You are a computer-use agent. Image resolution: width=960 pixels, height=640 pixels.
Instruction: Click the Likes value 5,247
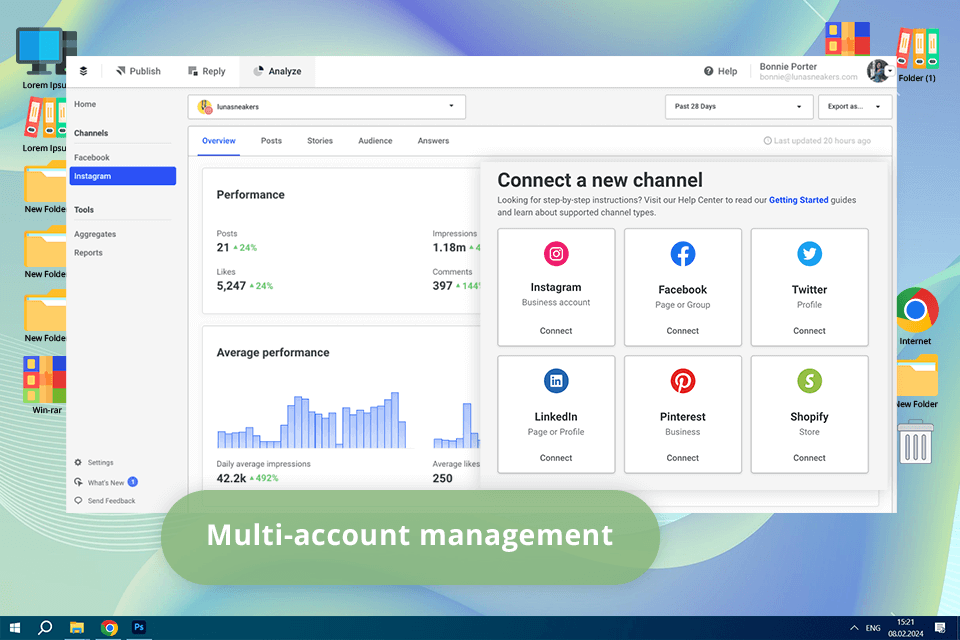pyautogui.click(x=231, y=285)
